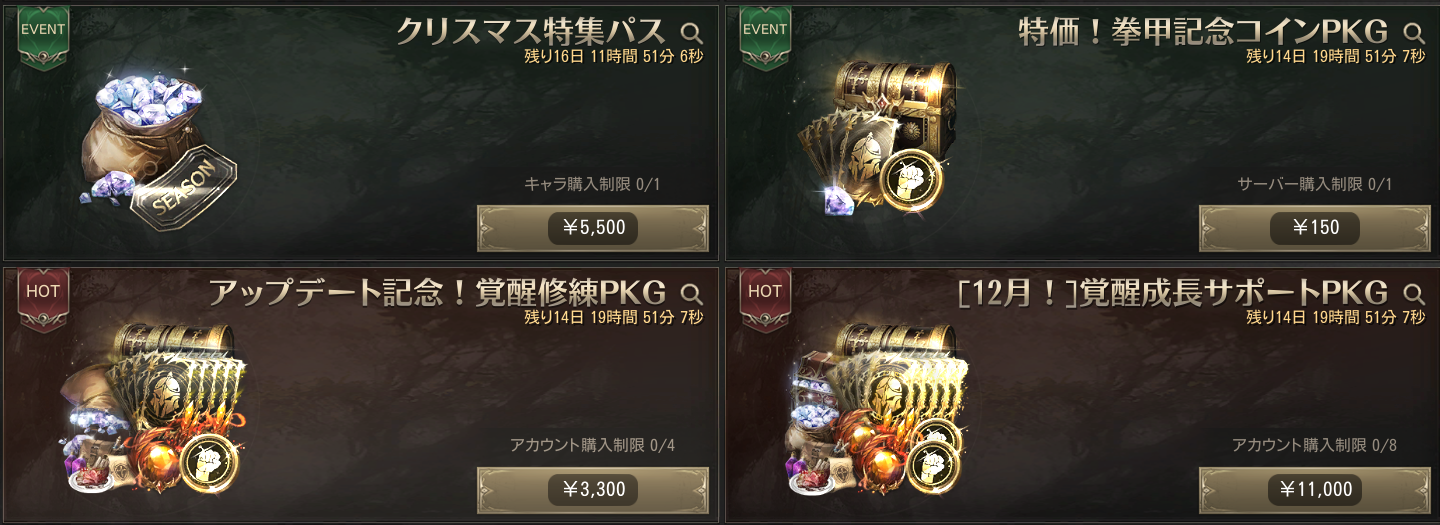Click the HOT badge on 覚醒修練PKG
The image size is (1440, 525).
pyautogui.click(x=43, y=300)
